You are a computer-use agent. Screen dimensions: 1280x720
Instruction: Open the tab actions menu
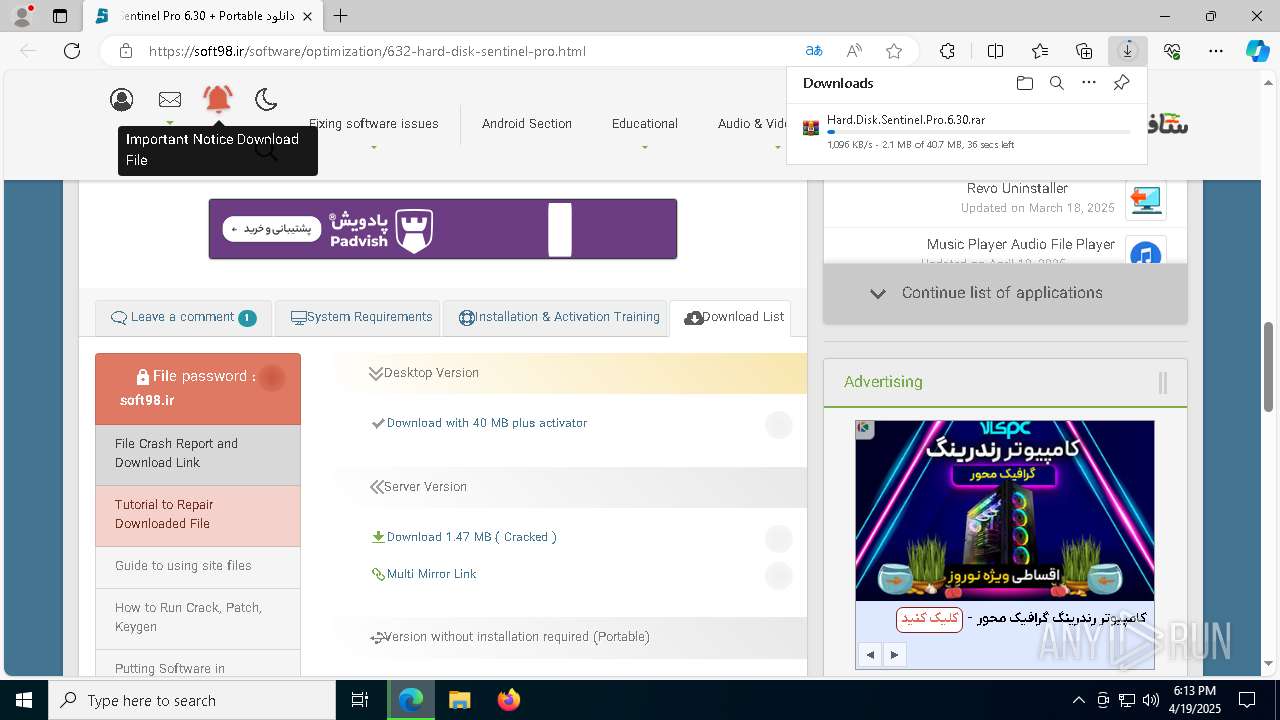coord(59,16)
